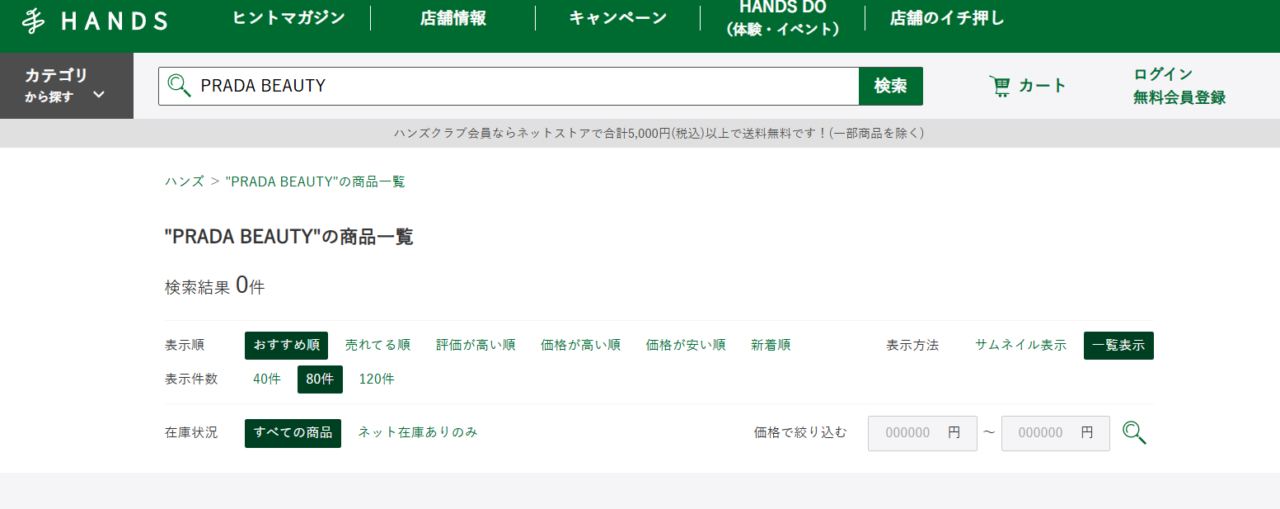Expand the カテゴリから探す category dropdown
The height and width of the screenshot is (509, 1280).
(66, 86)
